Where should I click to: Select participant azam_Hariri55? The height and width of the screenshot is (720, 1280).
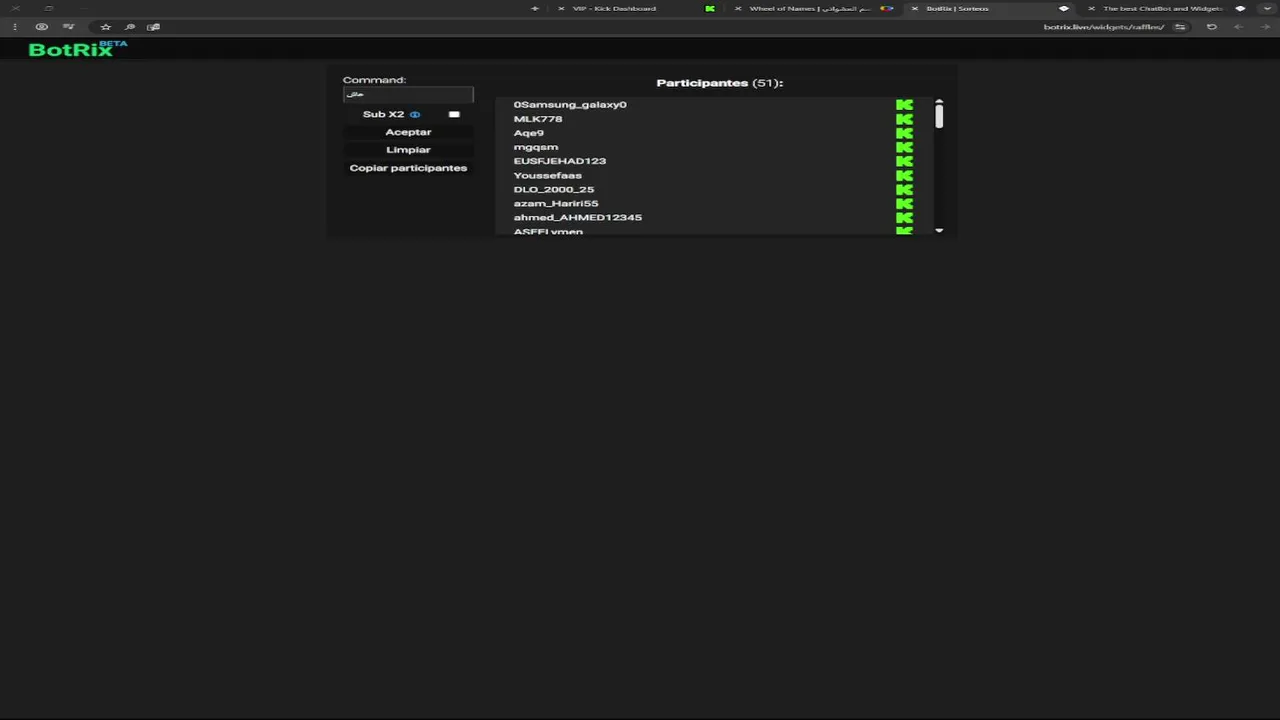tap(556, 203)
